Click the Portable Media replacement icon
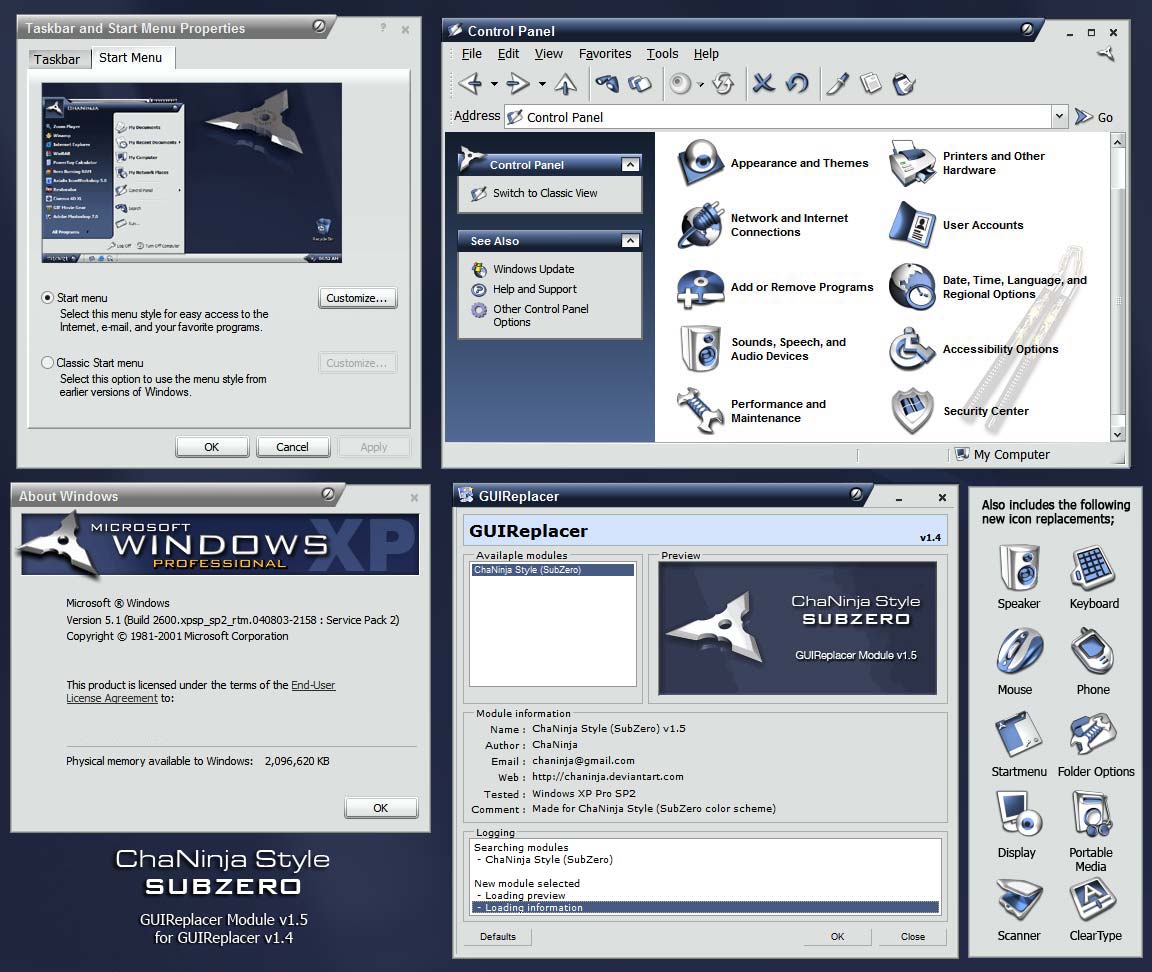Screen dimensions: 1152x972 point(1092,814)
